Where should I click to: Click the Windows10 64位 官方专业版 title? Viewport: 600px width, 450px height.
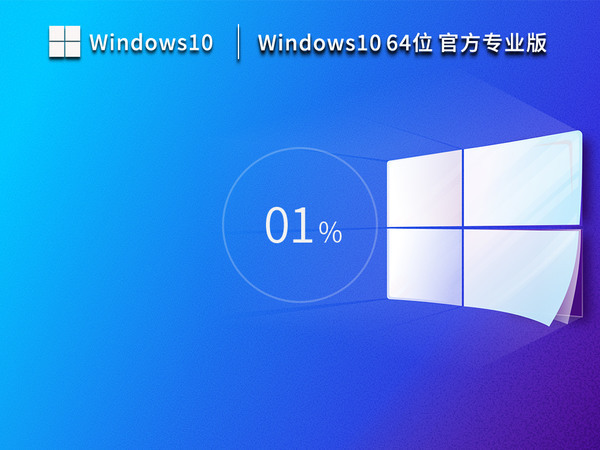tap(402, 43)
